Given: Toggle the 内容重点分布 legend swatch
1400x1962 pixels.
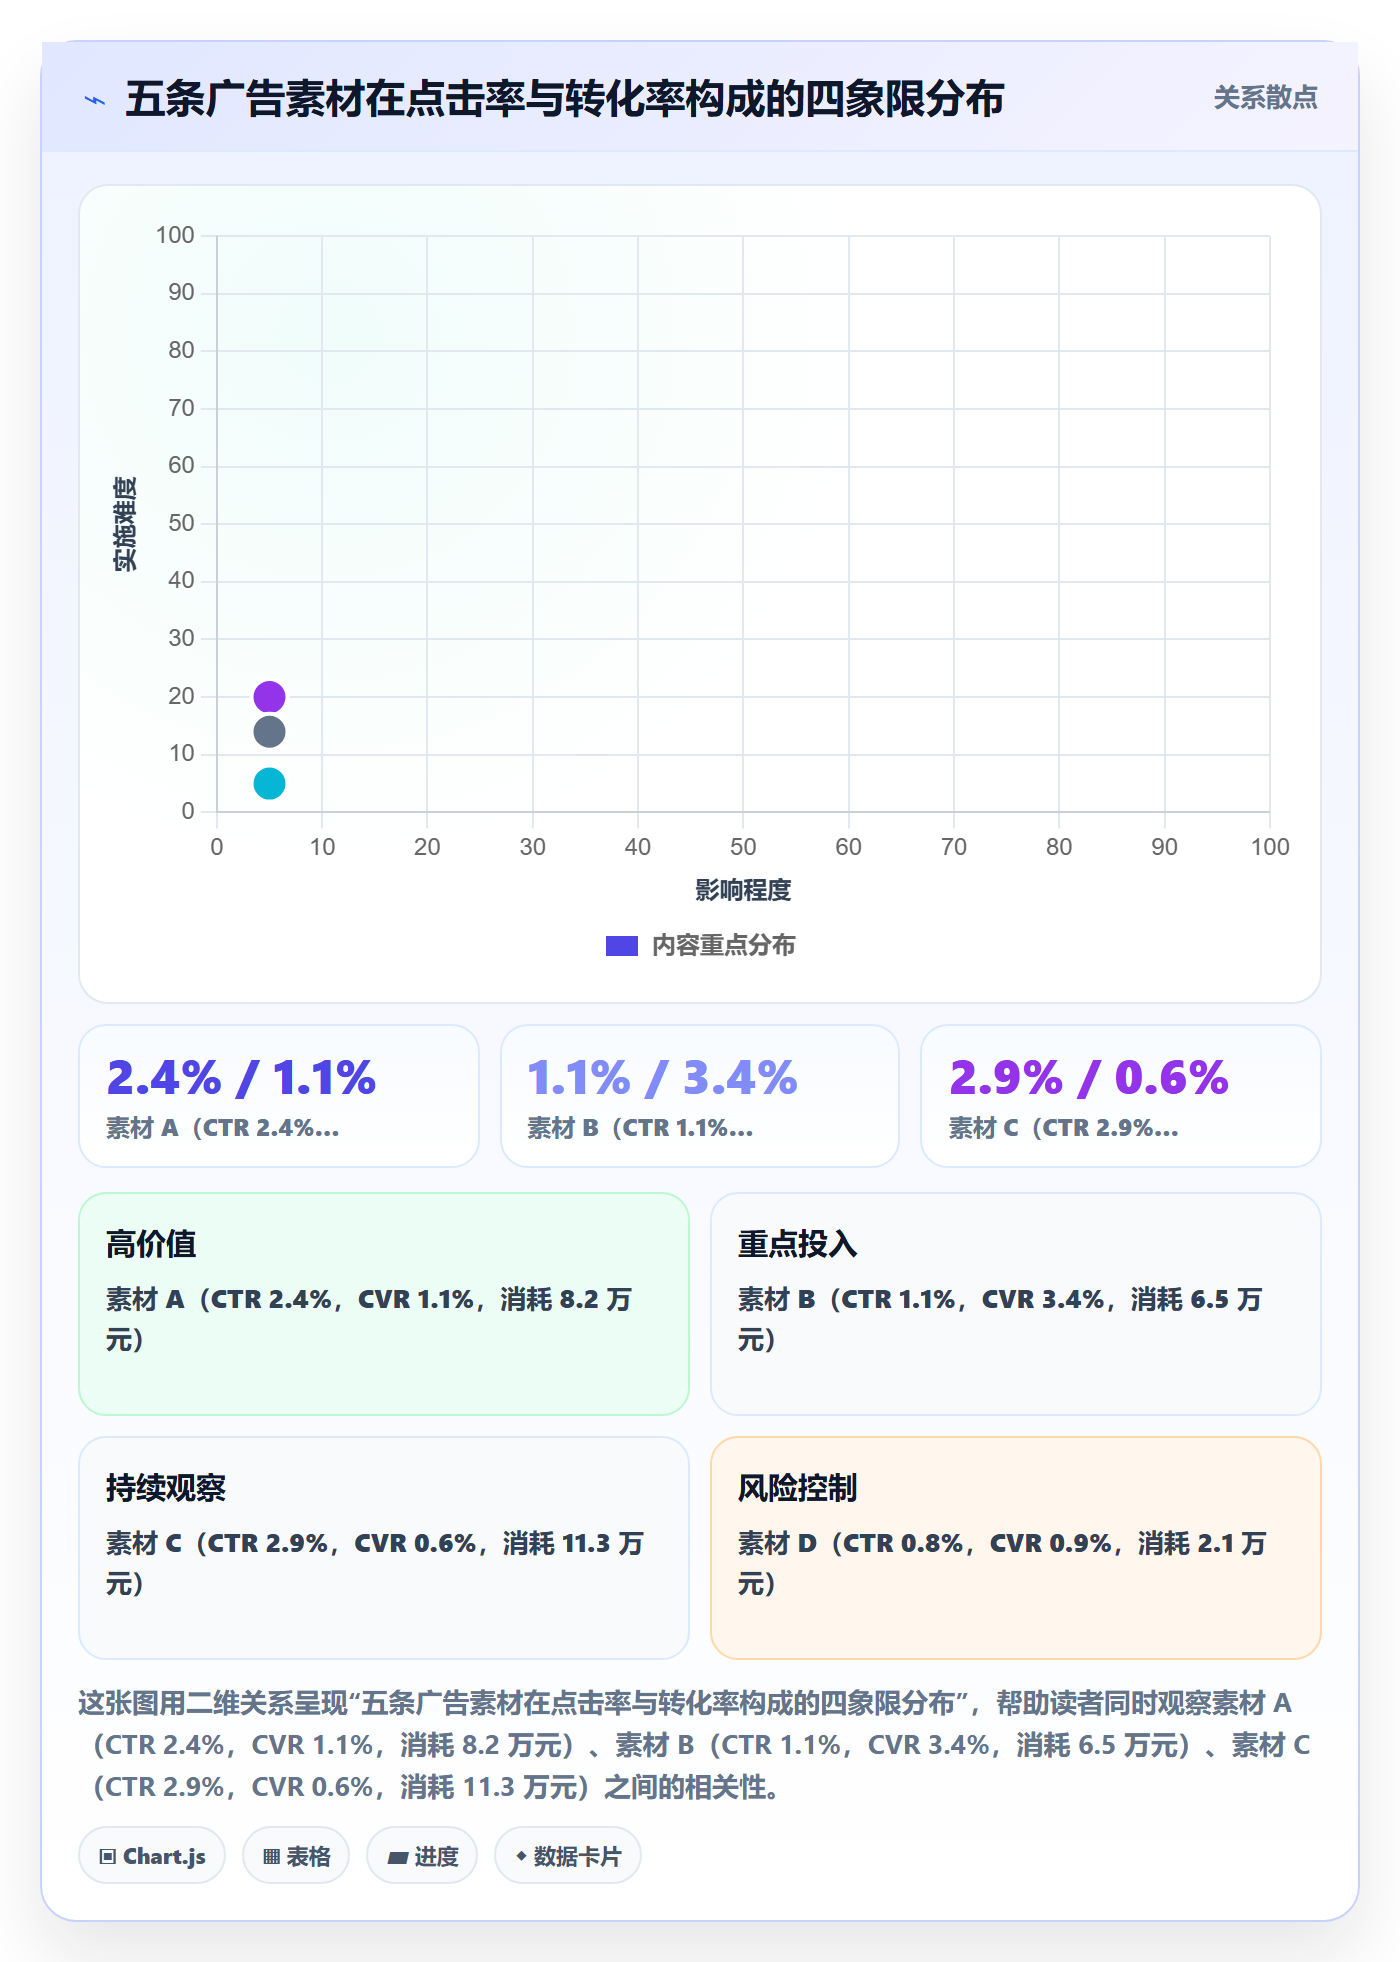Looking at the screenshot, I should tap(622, 945).
